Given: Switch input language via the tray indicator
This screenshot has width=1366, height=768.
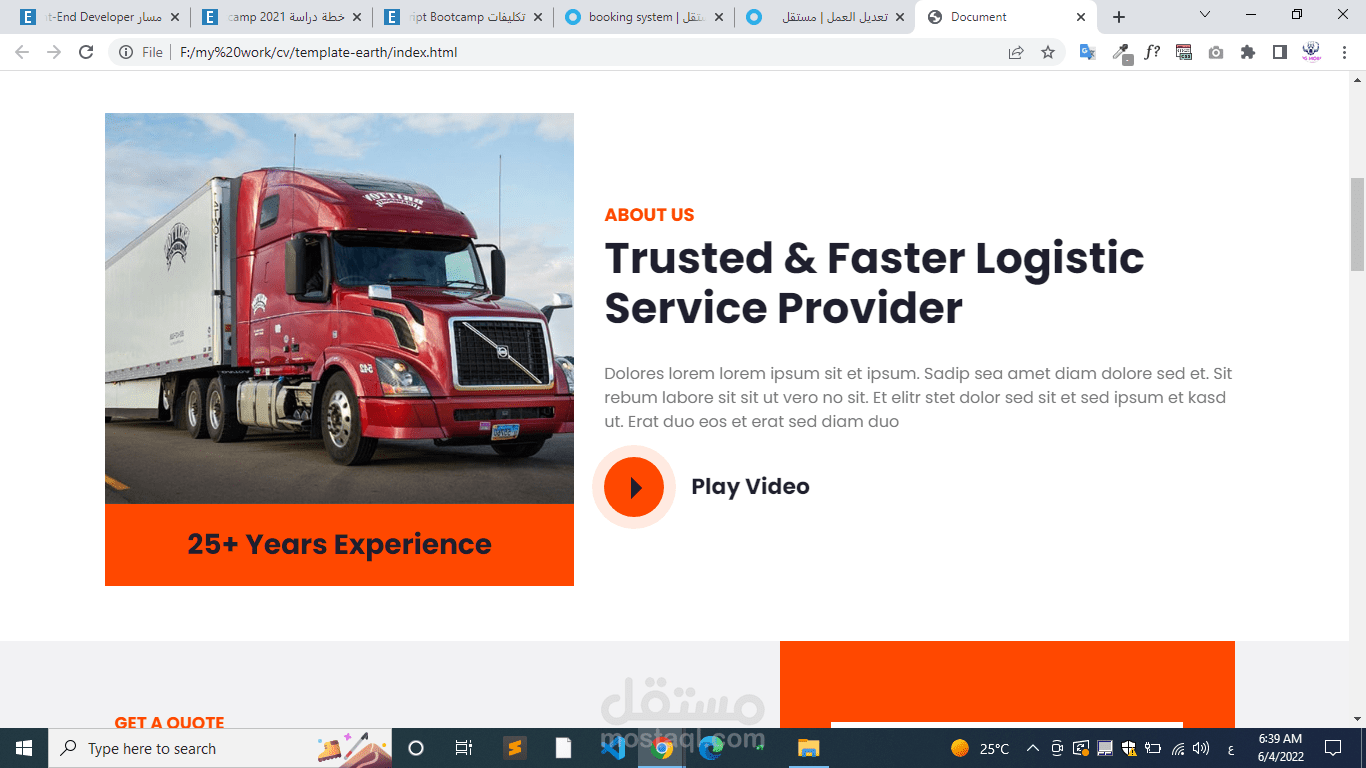Looking at the screenshot, I should point(1231,747).
